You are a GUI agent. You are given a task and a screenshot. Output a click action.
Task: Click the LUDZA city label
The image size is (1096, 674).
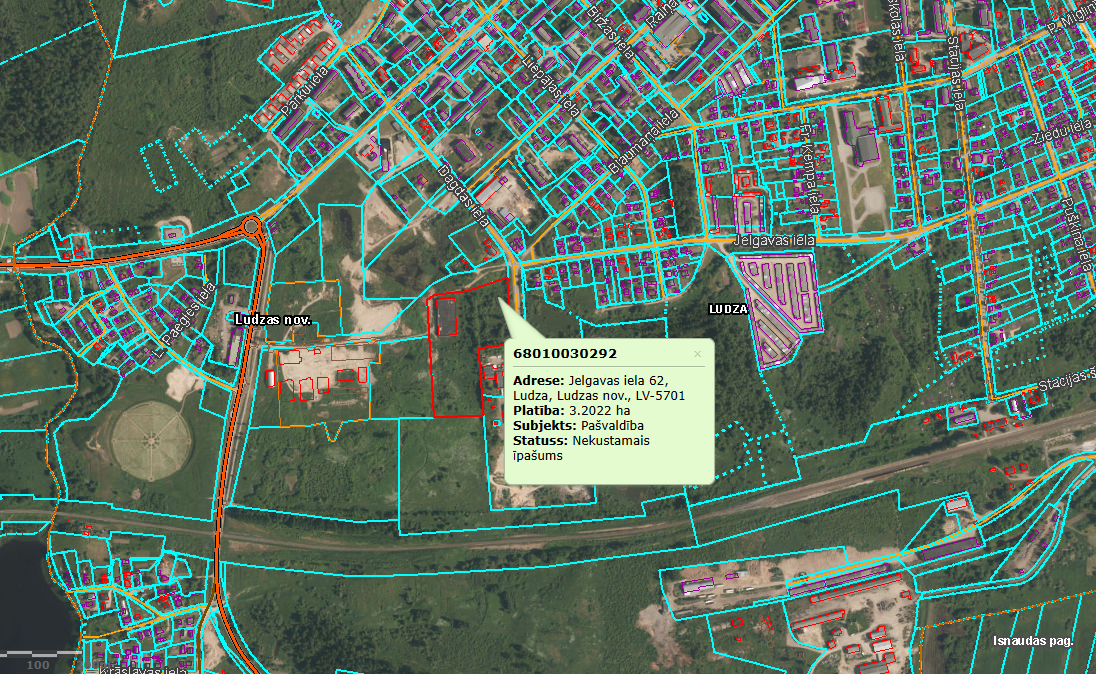728,310
